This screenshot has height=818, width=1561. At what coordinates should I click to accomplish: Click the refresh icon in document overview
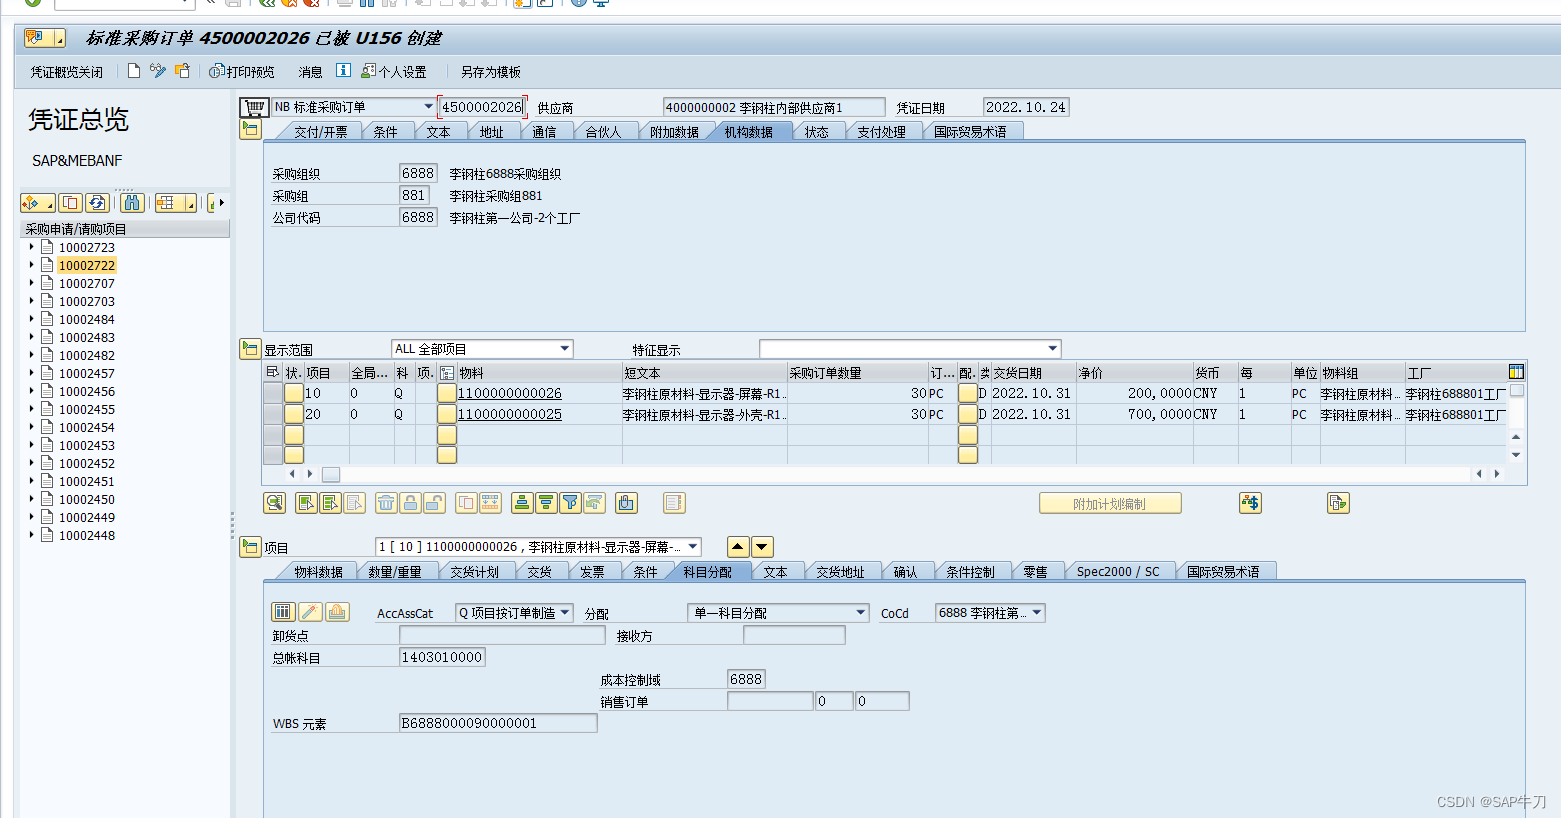[x=97, y=203]
